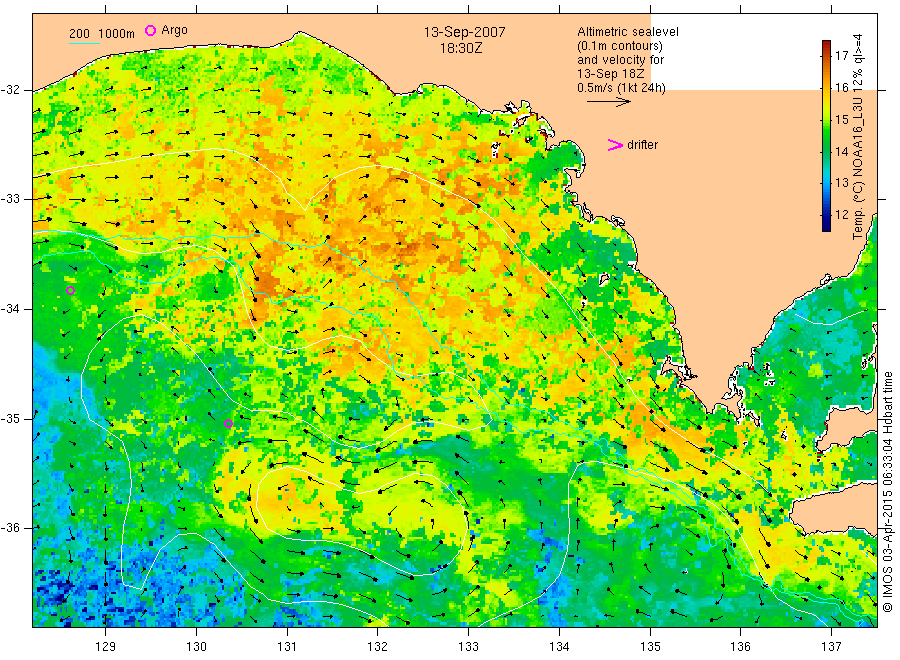Click the latitude label -34
The height and width of the screenshot is (660, 900).
10,309
